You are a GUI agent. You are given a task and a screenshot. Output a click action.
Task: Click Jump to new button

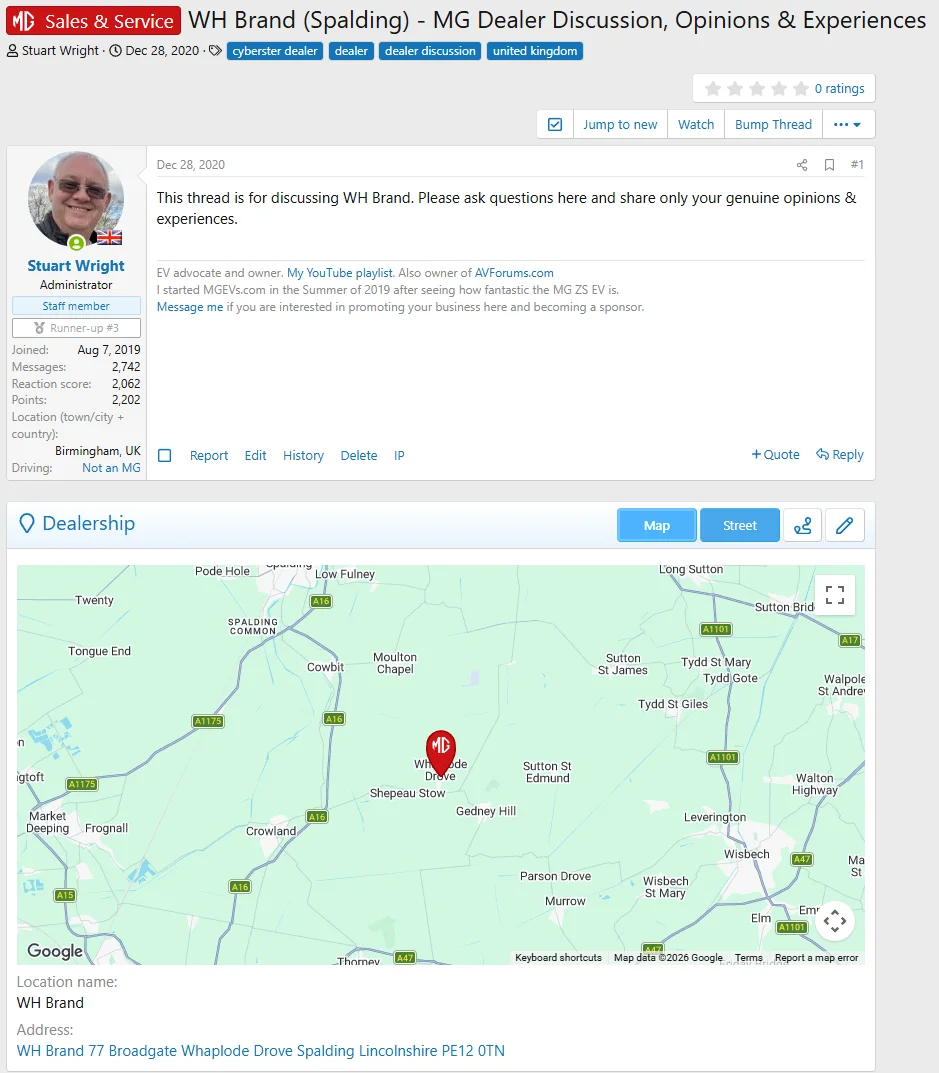[x=620, y=125]
